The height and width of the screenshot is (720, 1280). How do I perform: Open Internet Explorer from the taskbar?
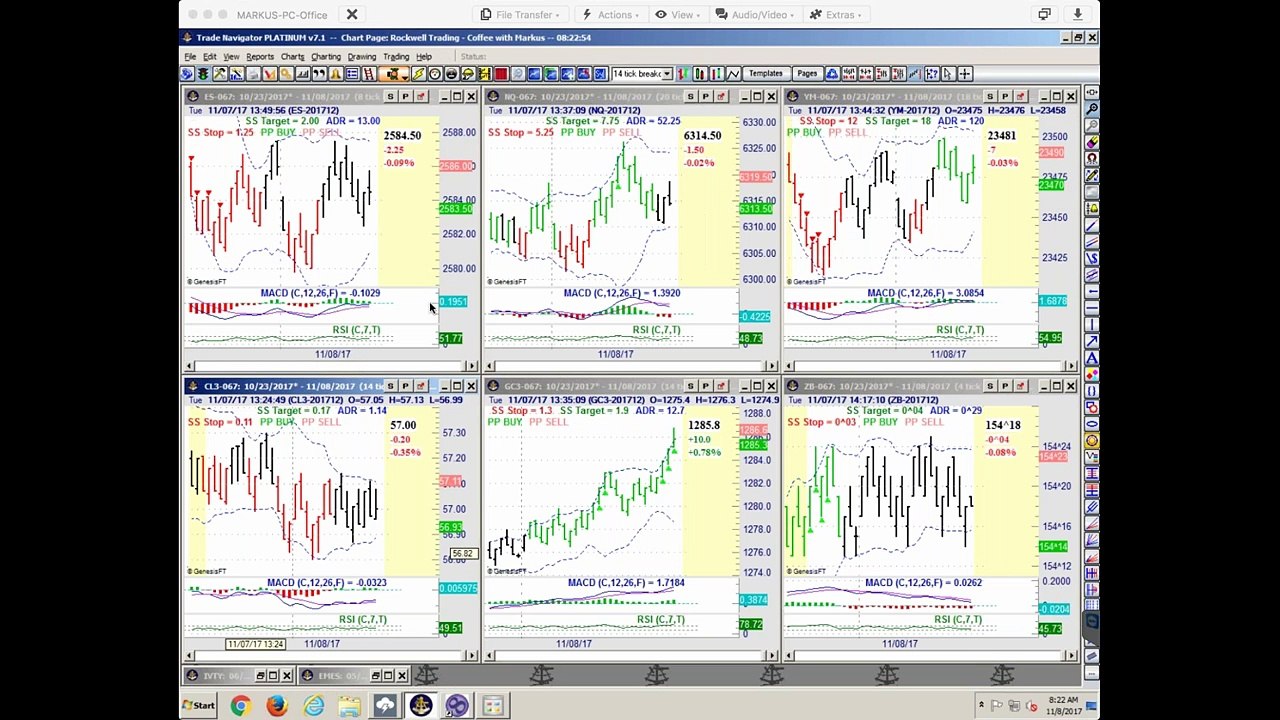coord(313,706)
